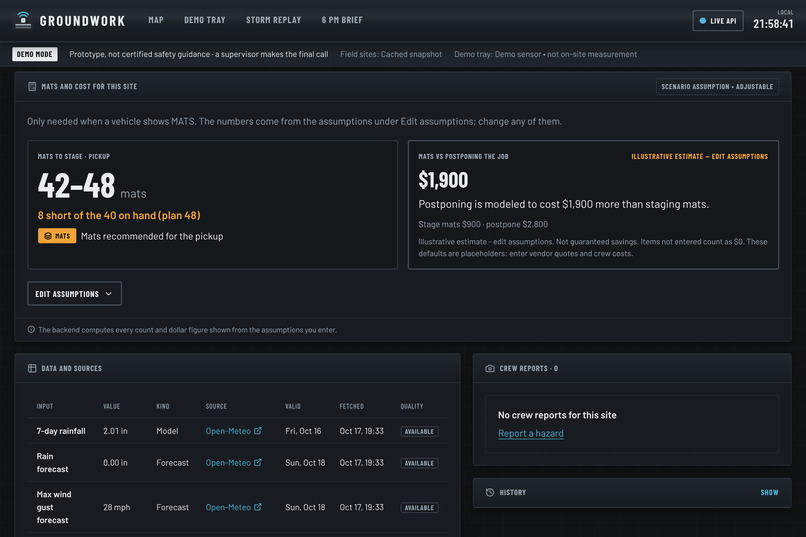Click the 0.00 in rain forecast value
Viewport: 806px width, 537px height.
(x=115, y=463)
